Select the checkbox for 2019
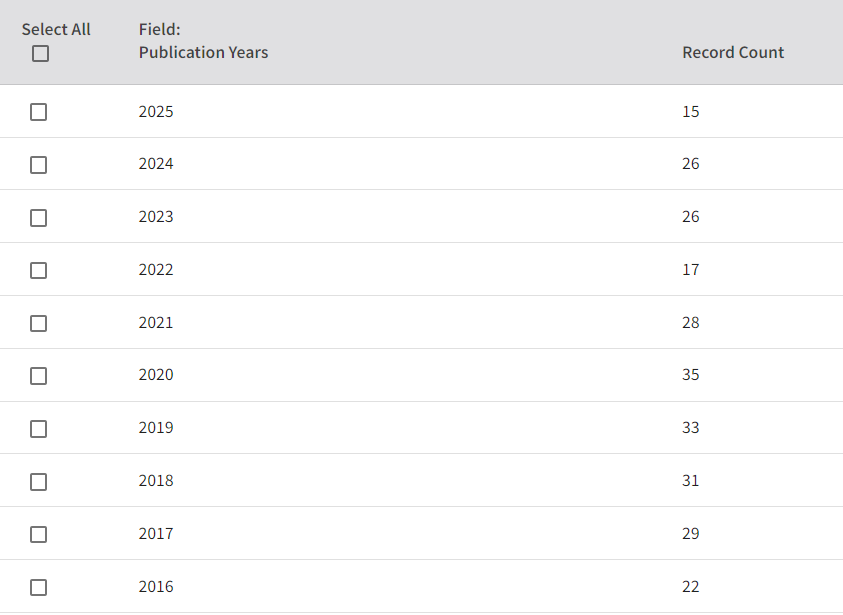 coord(38,428)
